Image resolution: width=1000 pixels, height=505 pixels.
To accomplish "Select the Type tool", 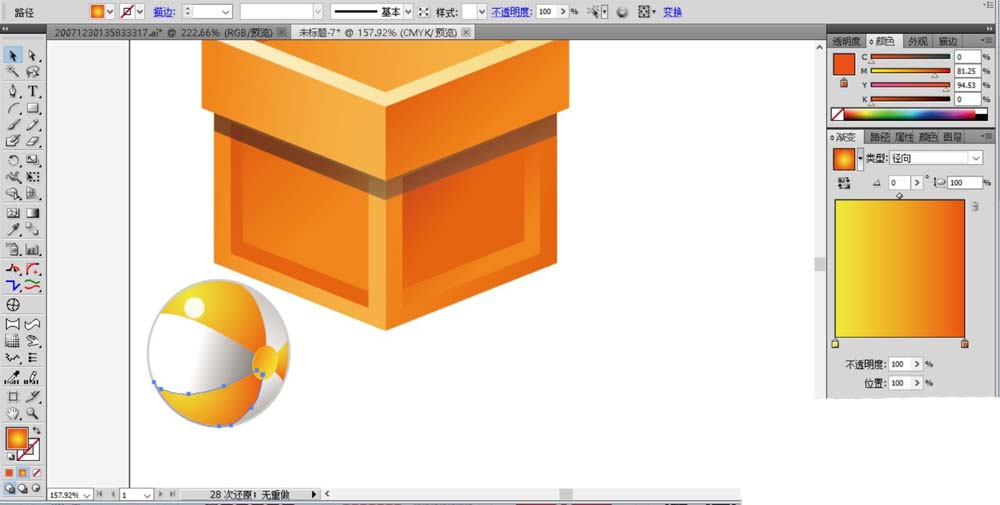I will 33,91.
